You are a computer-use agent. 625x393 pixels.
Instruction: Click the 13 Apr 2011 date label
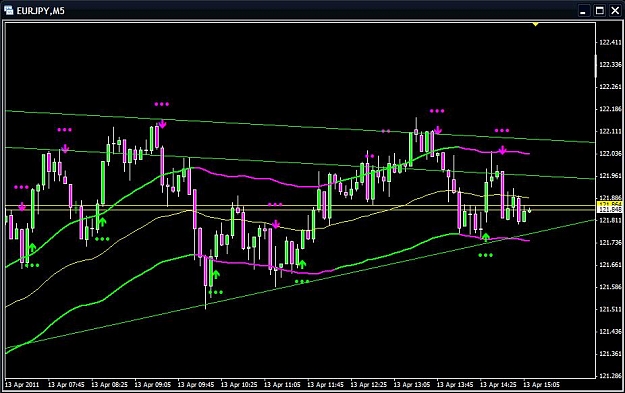click(x=22, y=385)
